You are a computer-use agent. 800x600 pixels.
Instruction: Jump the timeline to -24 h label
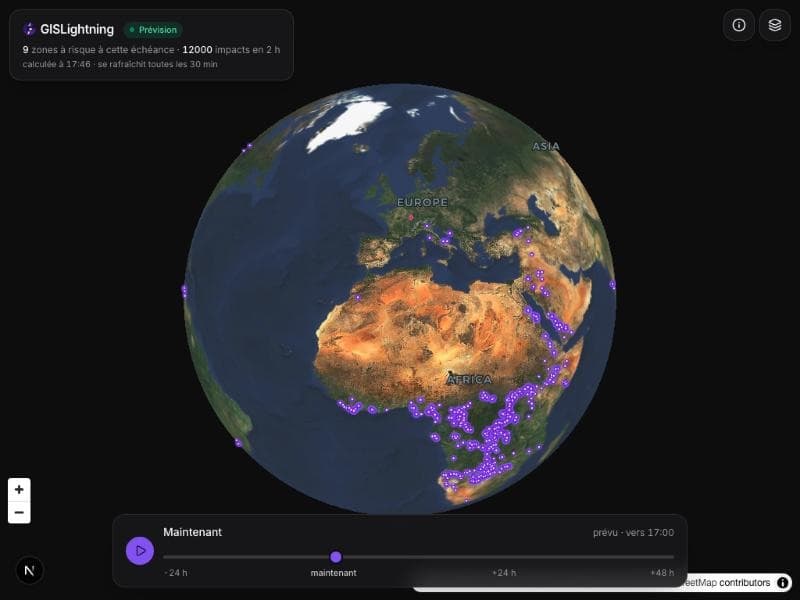coord(176,572)
